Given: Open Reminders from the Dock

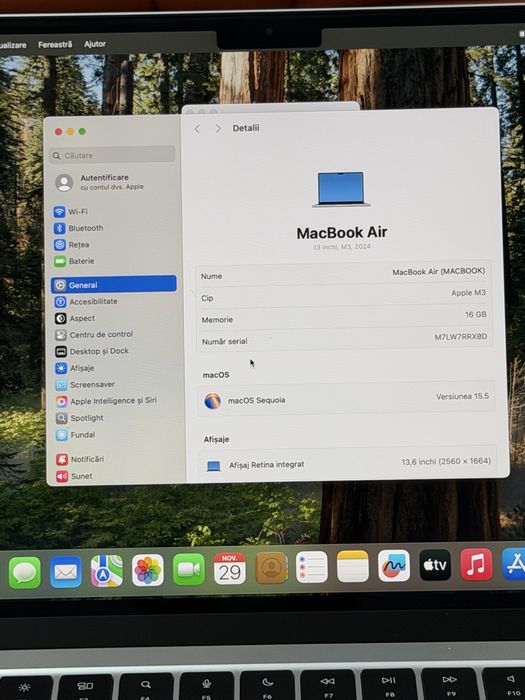Looking at the screenshot, I should (312, 567).
